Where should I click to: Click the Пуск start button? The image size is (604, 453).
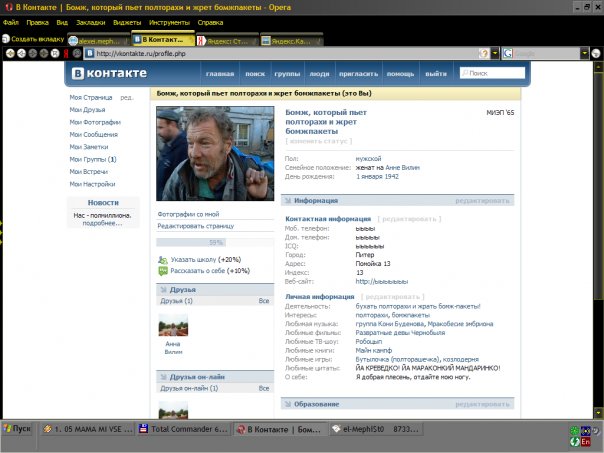[18, 428]
